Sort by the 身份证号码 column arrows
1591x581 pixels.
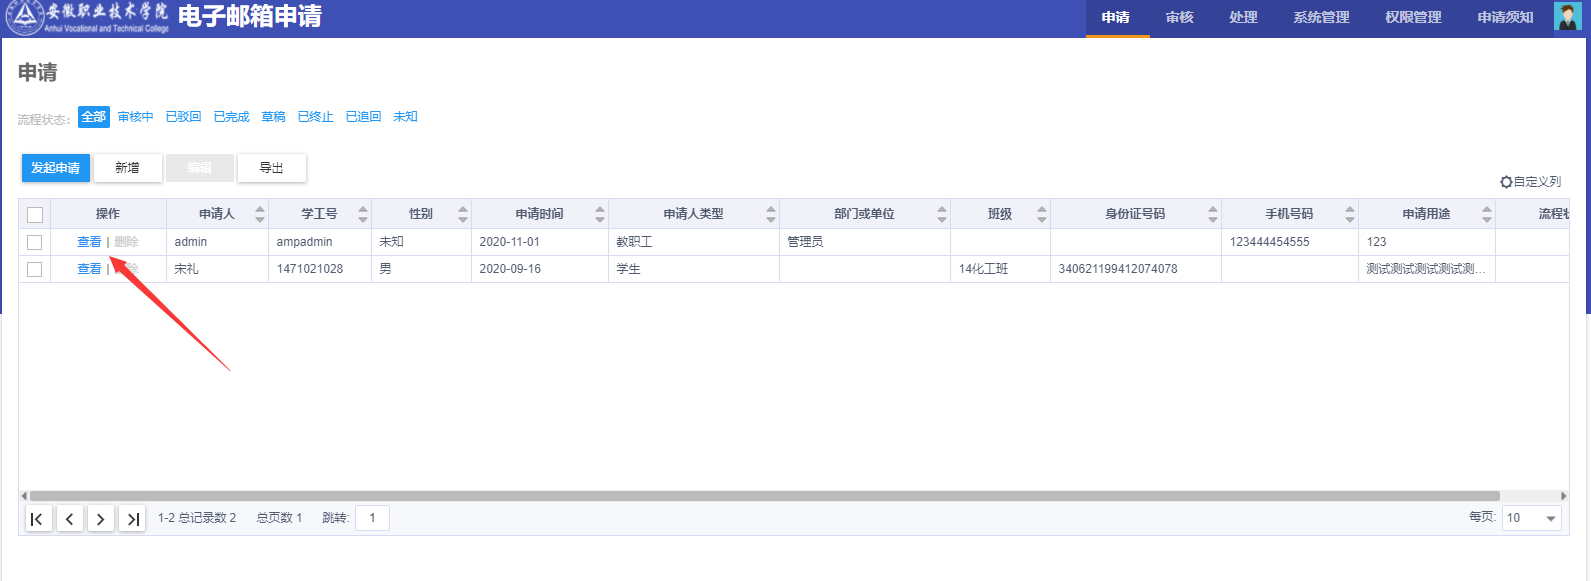tap(1213, 214)
